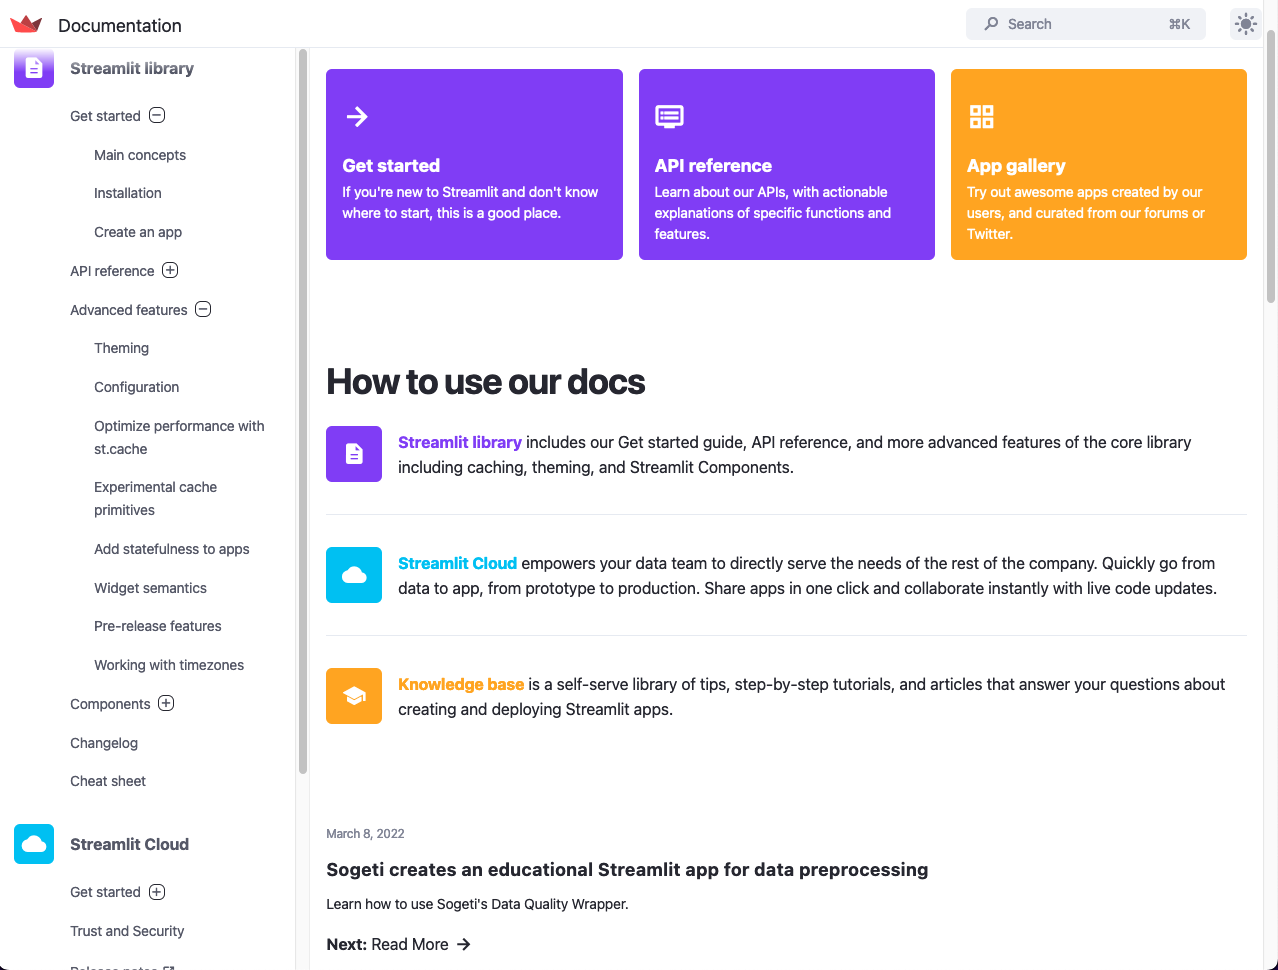1278x970 pixels.
Task: Toggle the light/dark theme sun icon
Action: (1245, 24)
